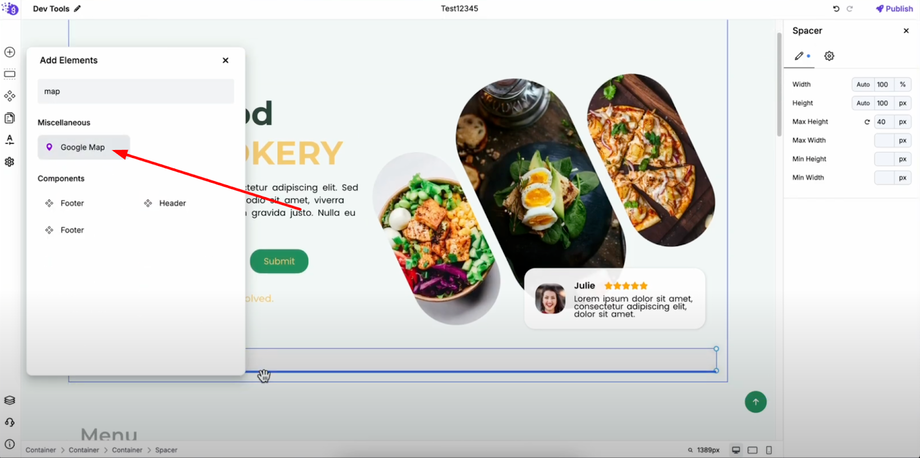Select the first Footer component
This screenshot has width=920, height=458.
(x=65, y=203)
